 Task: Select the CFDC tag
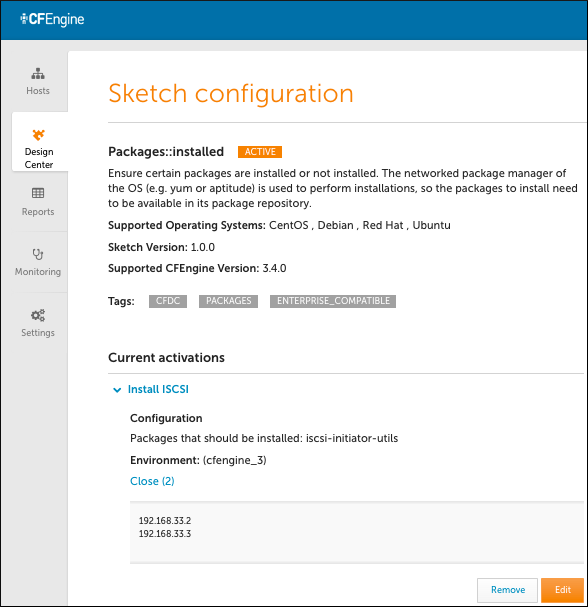(x=168, y=301)
